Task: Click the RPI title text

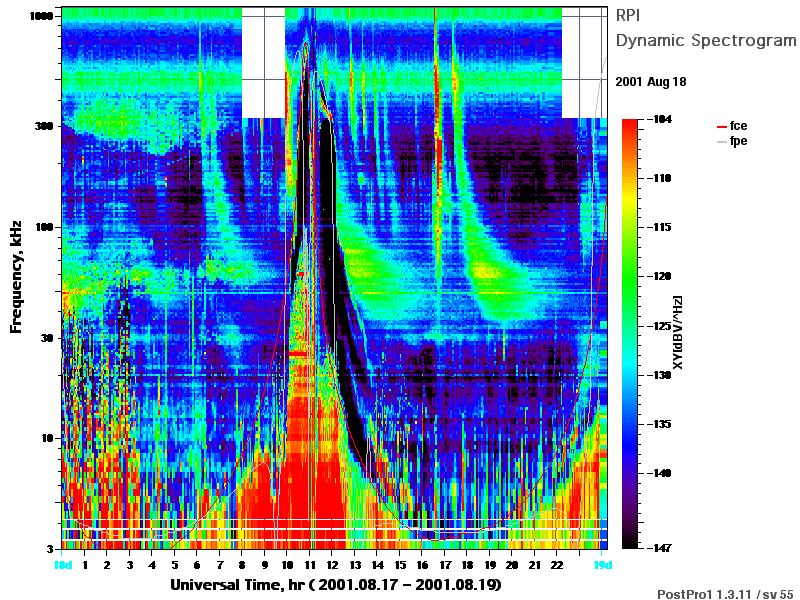Action: pos(628,15)
